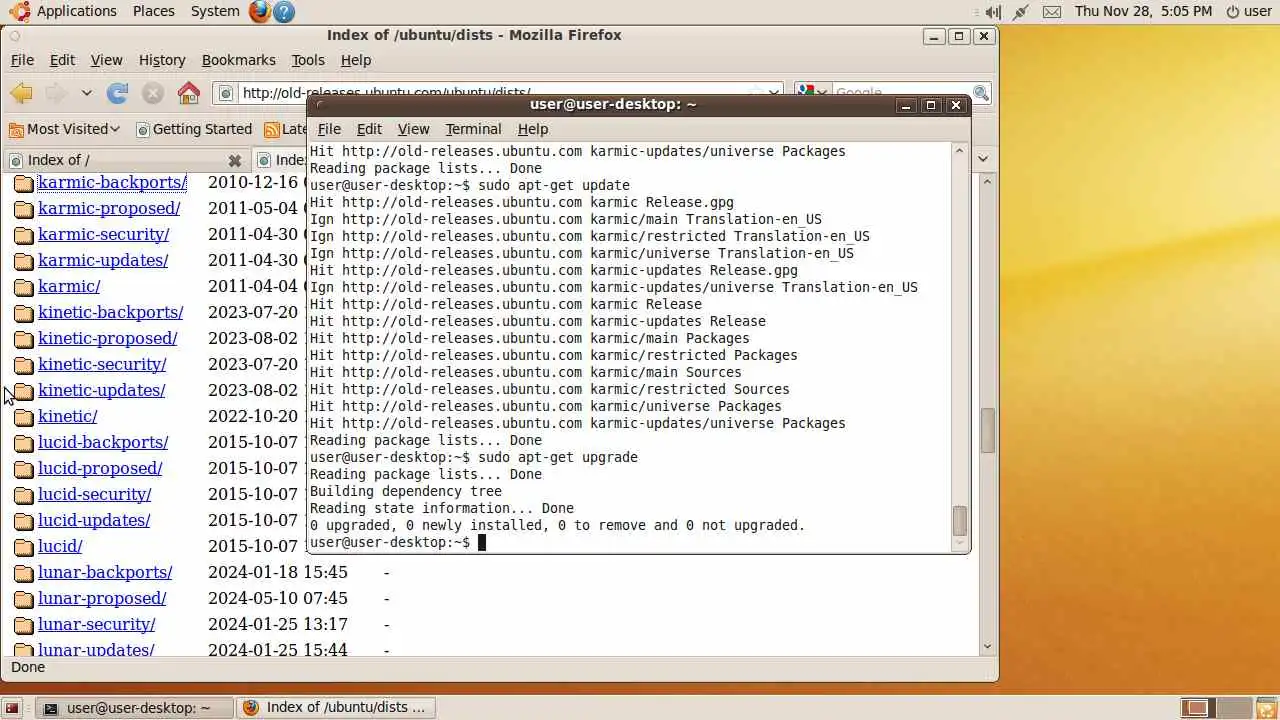Click the folder icon beside kinetic-security/
Viewport: 1280px width, 720px height.
click(x=24, y=365)
